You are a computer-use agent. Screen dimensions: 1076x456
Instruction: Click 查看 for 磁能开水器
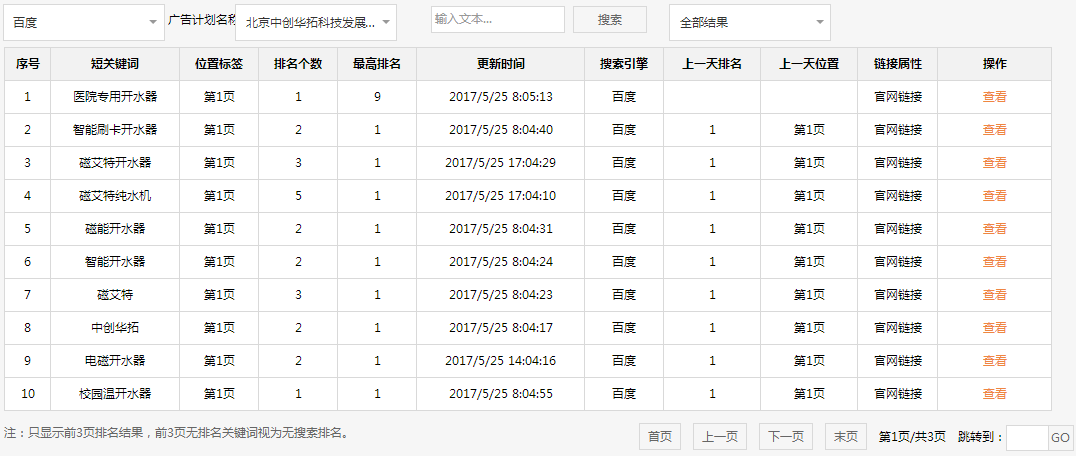point(994,228)
